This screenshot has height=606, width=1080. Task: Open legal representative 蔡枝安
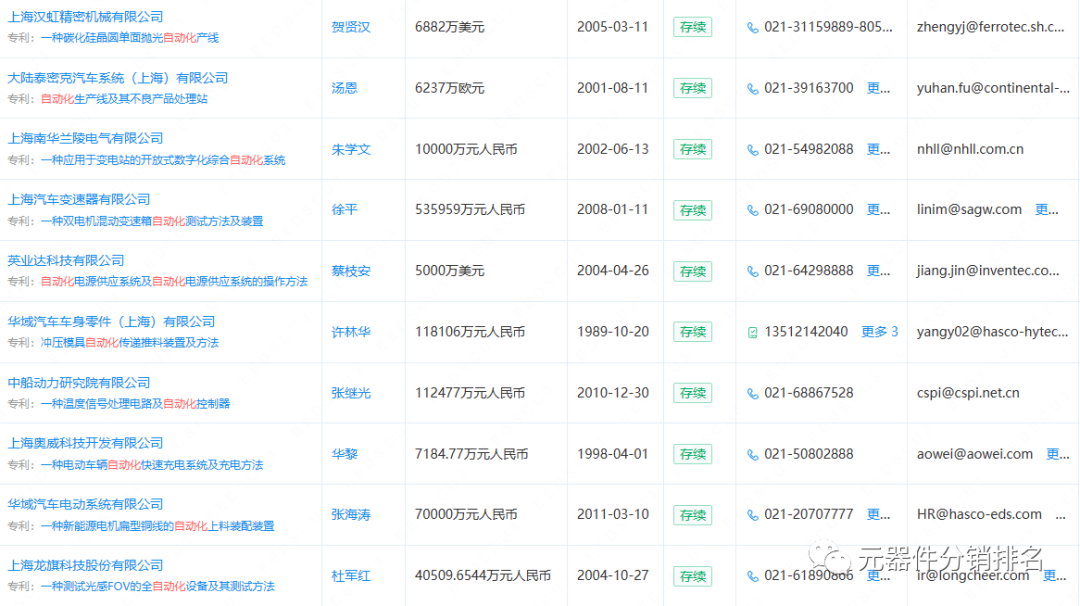click(351, 271)
